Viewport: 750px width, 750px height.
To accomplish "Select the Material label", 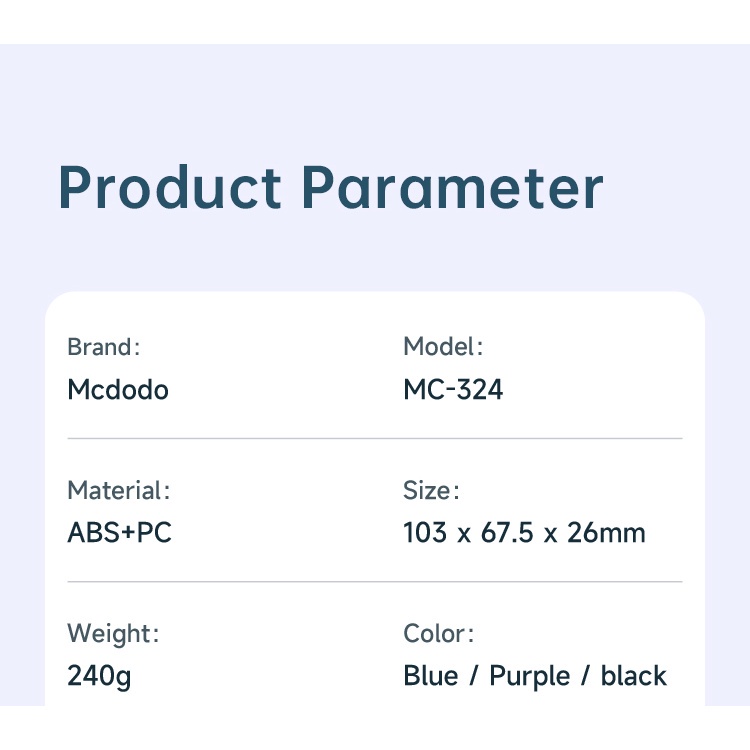I will (119, 490).
